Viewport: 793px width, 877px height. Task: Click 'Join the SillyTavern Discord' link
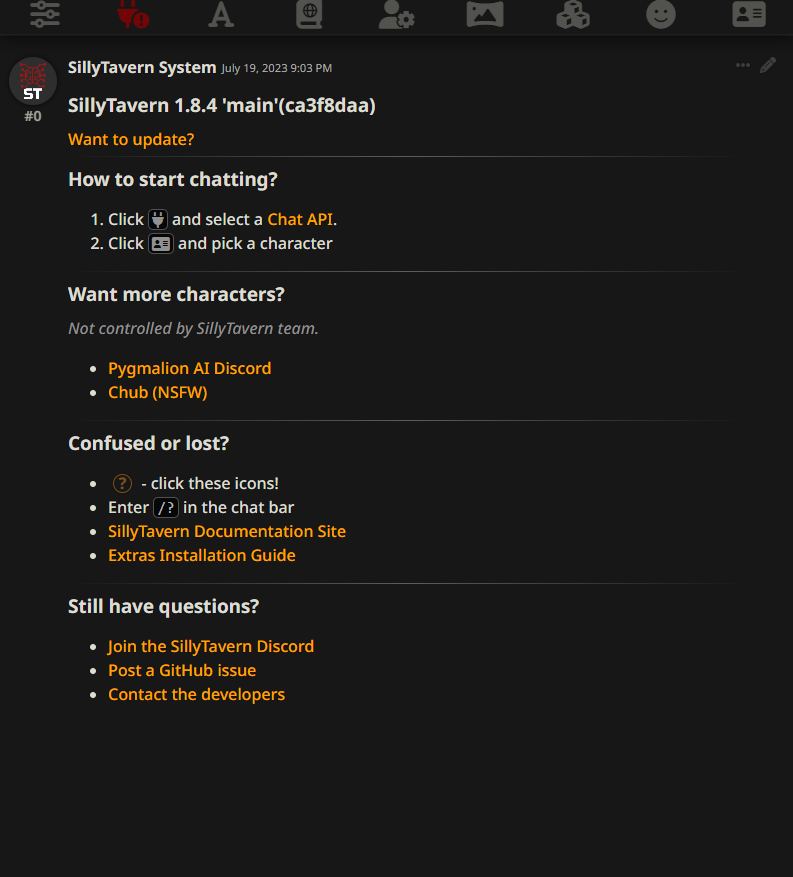[x=210, y=646]
